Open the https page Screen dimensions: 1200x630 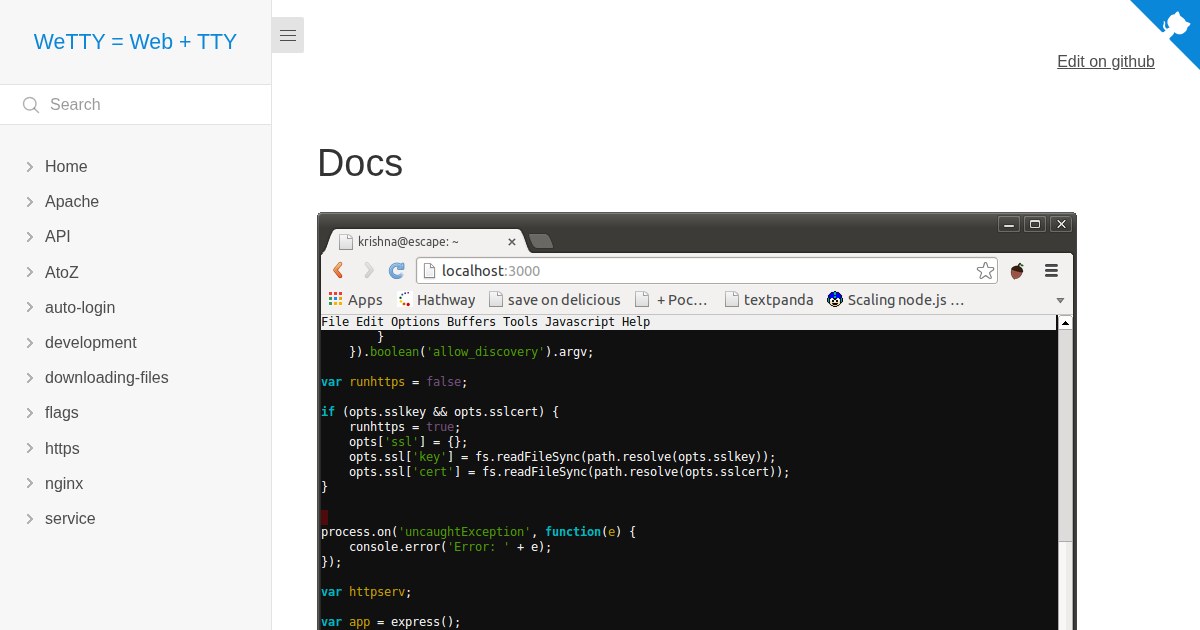(62, 449)
